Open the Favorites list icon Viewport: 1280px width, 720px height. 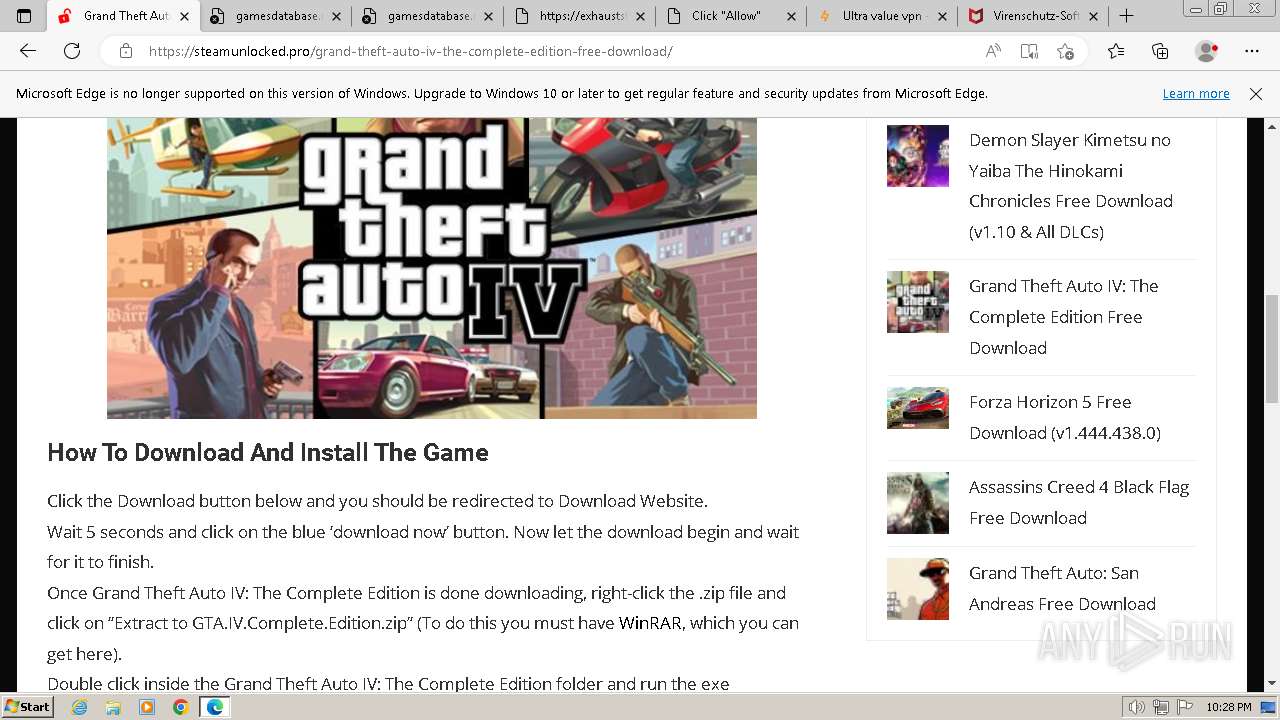coord(1116,51)
